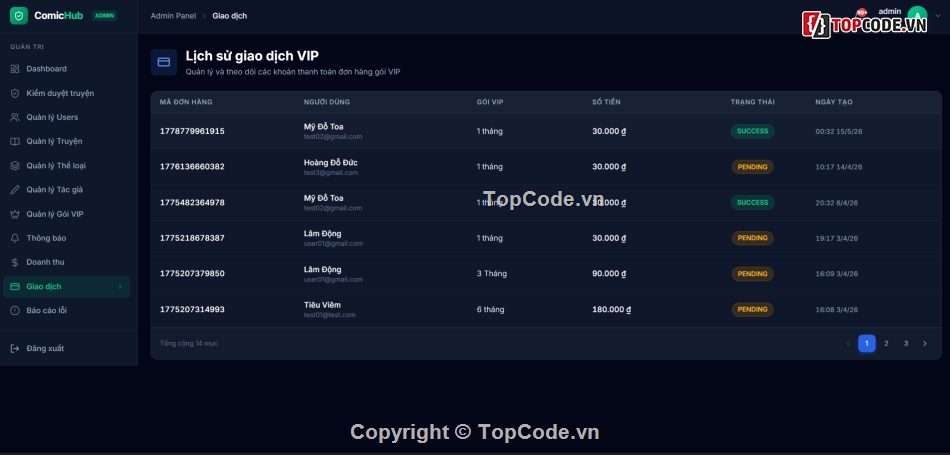The height and width of the screenshot is (455, 950).
Task: Click the credit card icon beside page title
Action: (x=164, y=62)
